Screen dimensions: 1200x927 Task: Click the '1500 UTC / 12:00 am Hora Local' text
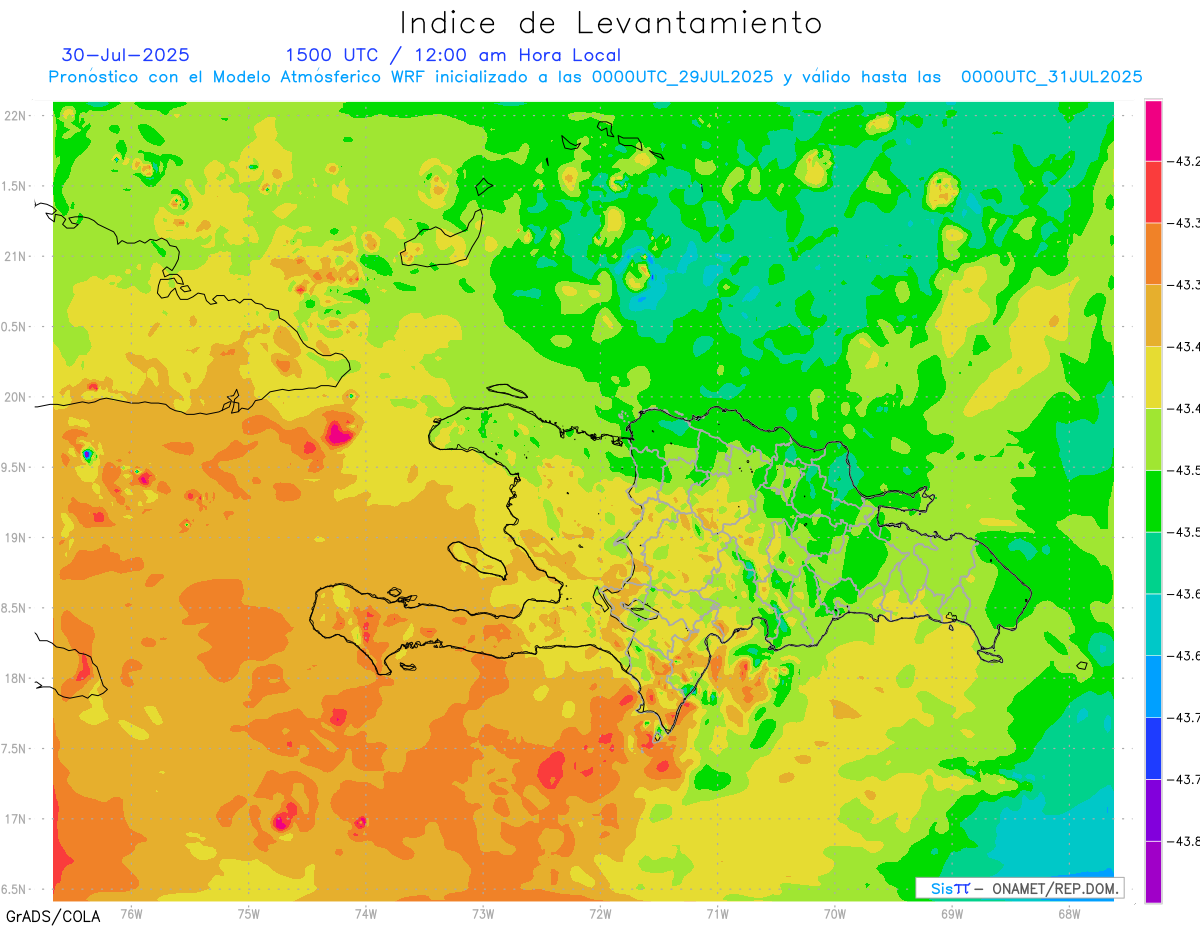453,56
